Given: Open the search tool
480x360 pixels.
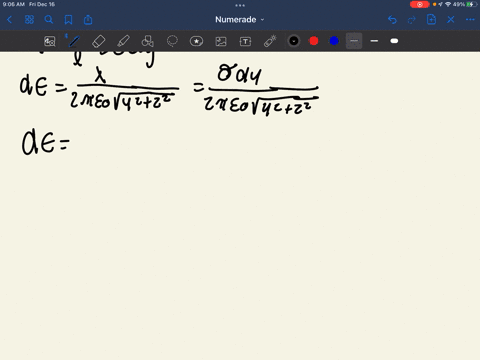Looking at the screenshot, I should 49,20.
